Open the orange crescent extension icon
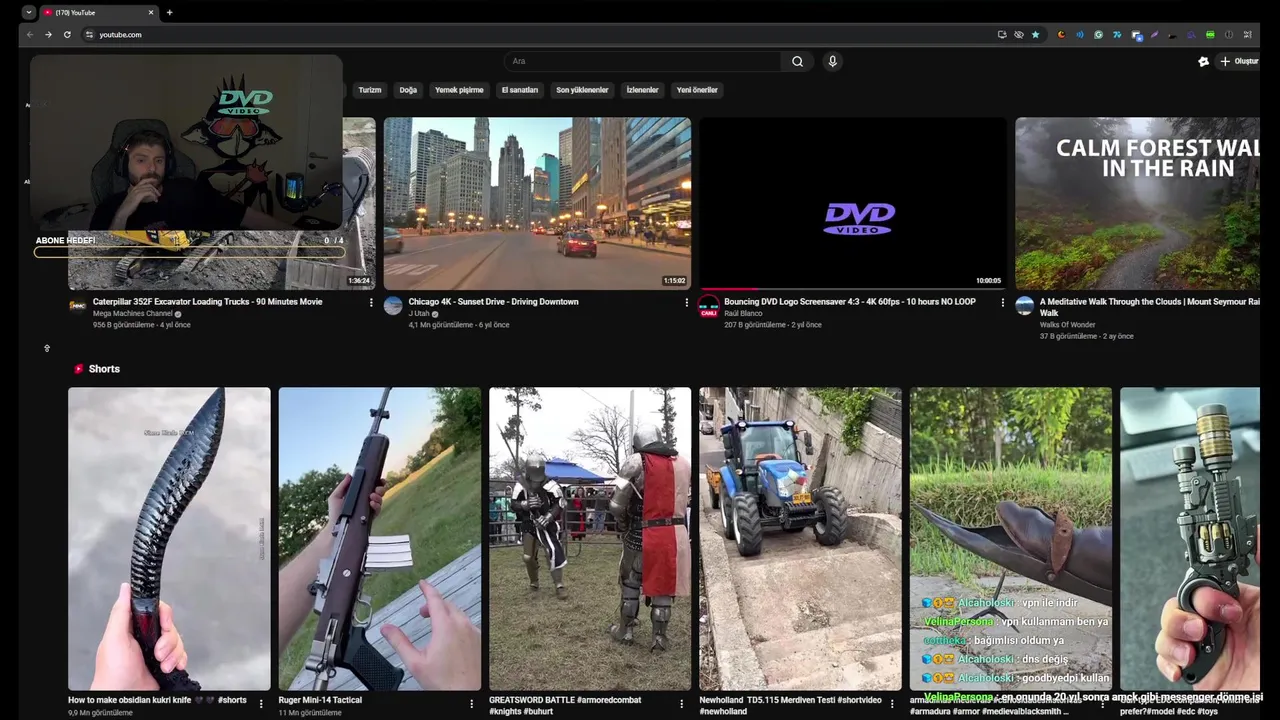 click(x=1061, y=34)
